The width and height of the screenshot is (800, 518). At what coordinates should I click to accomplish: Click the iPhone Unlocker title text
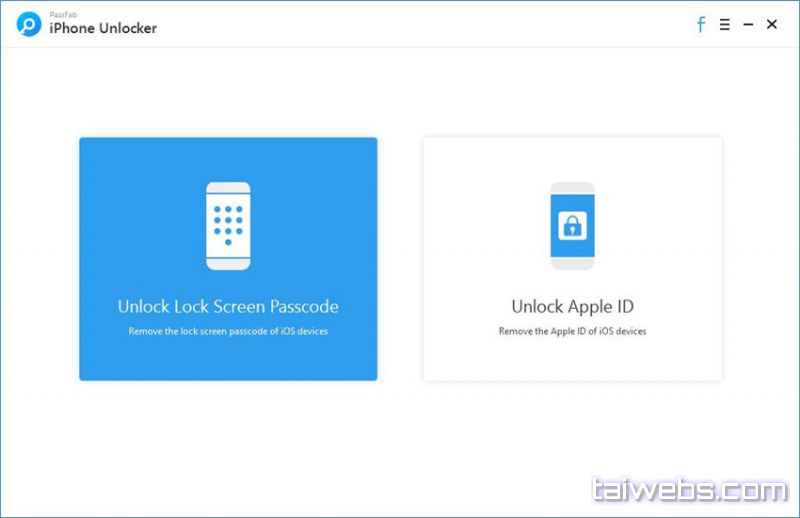pos(103,28)
